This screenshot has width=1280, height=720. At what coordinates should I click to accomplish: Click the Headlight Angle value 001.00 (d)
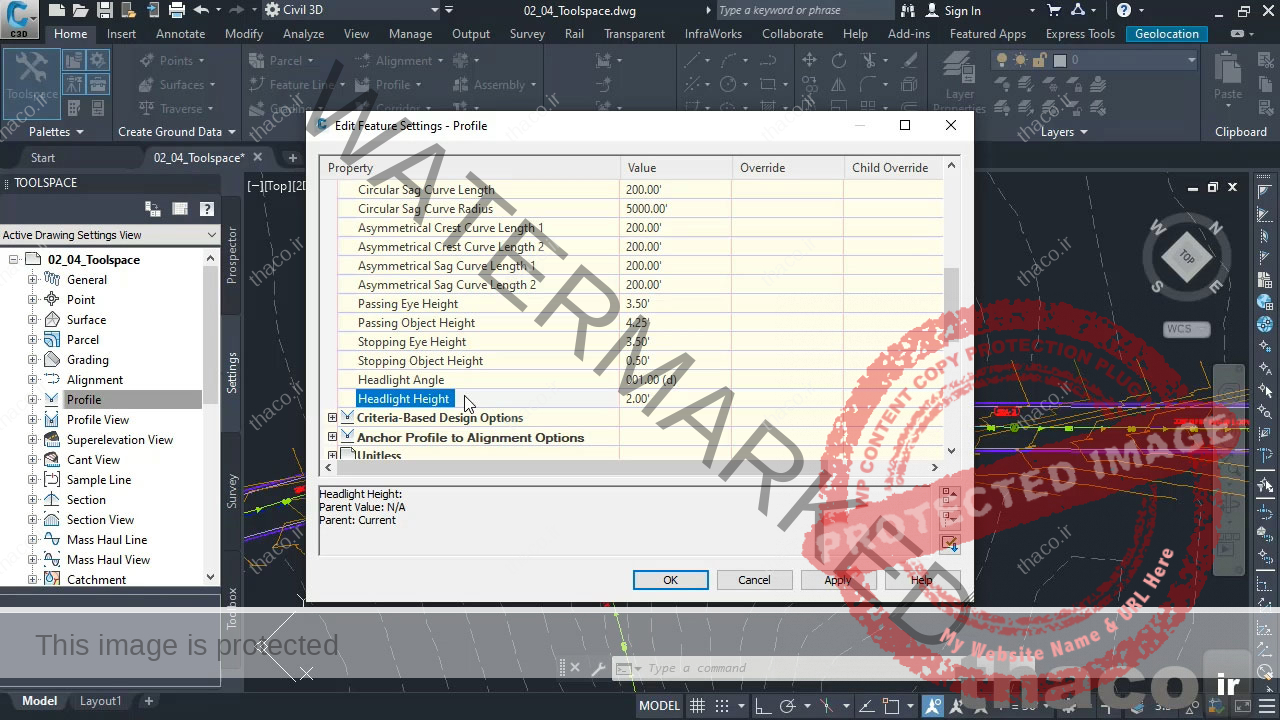tap(651, 380)
